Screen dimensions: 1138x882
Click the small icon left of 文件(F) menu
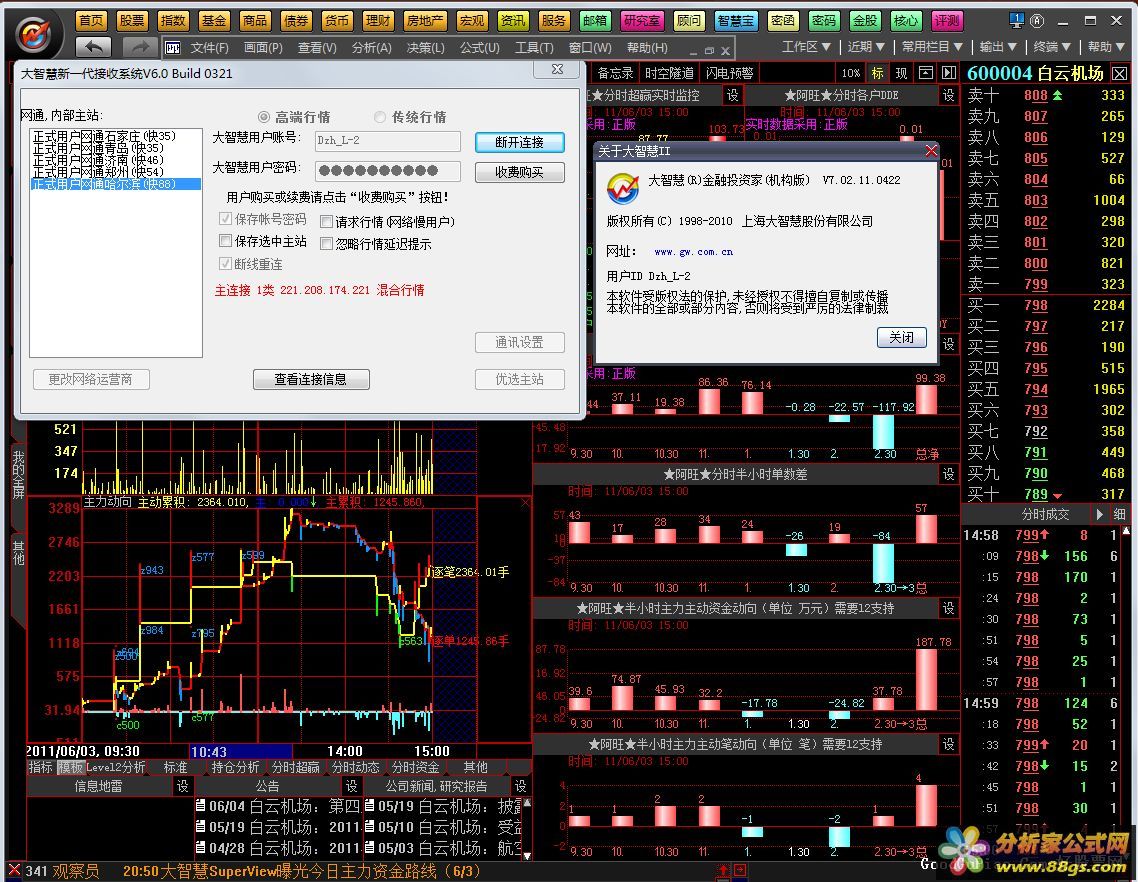click(x=173, y=48)
